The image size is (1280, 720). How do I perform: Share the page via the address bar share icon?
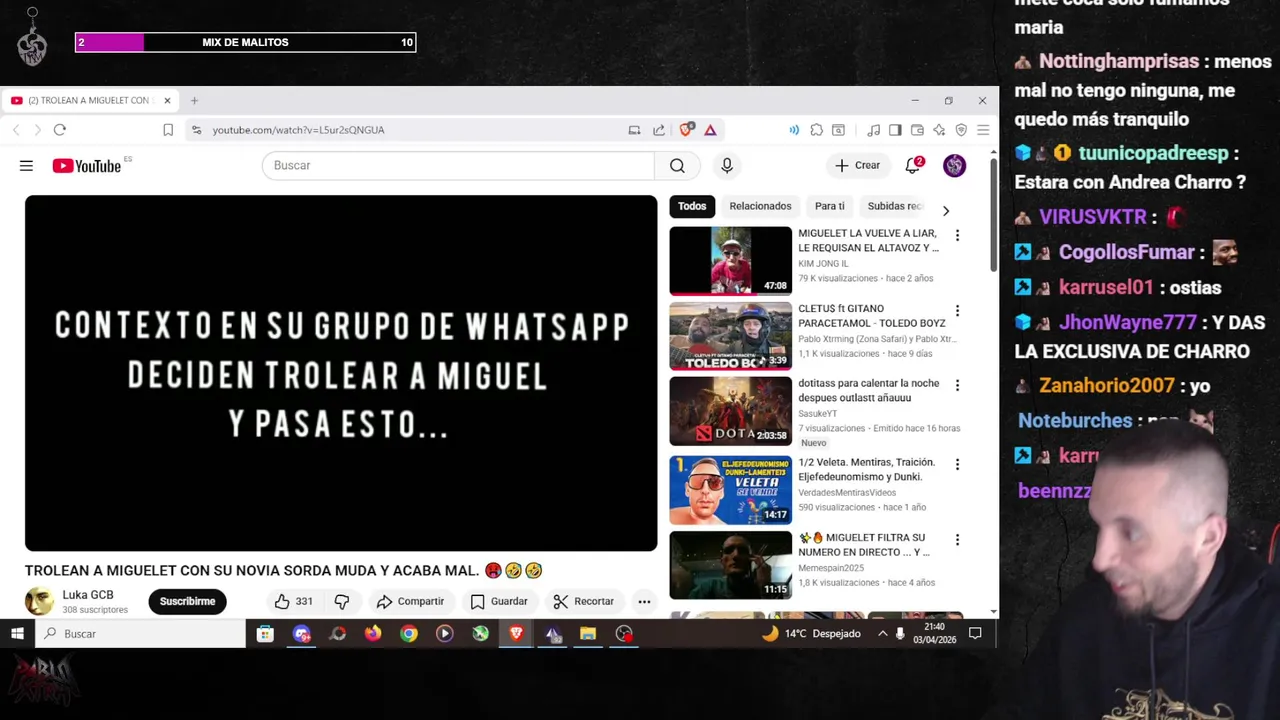(659, 130)
